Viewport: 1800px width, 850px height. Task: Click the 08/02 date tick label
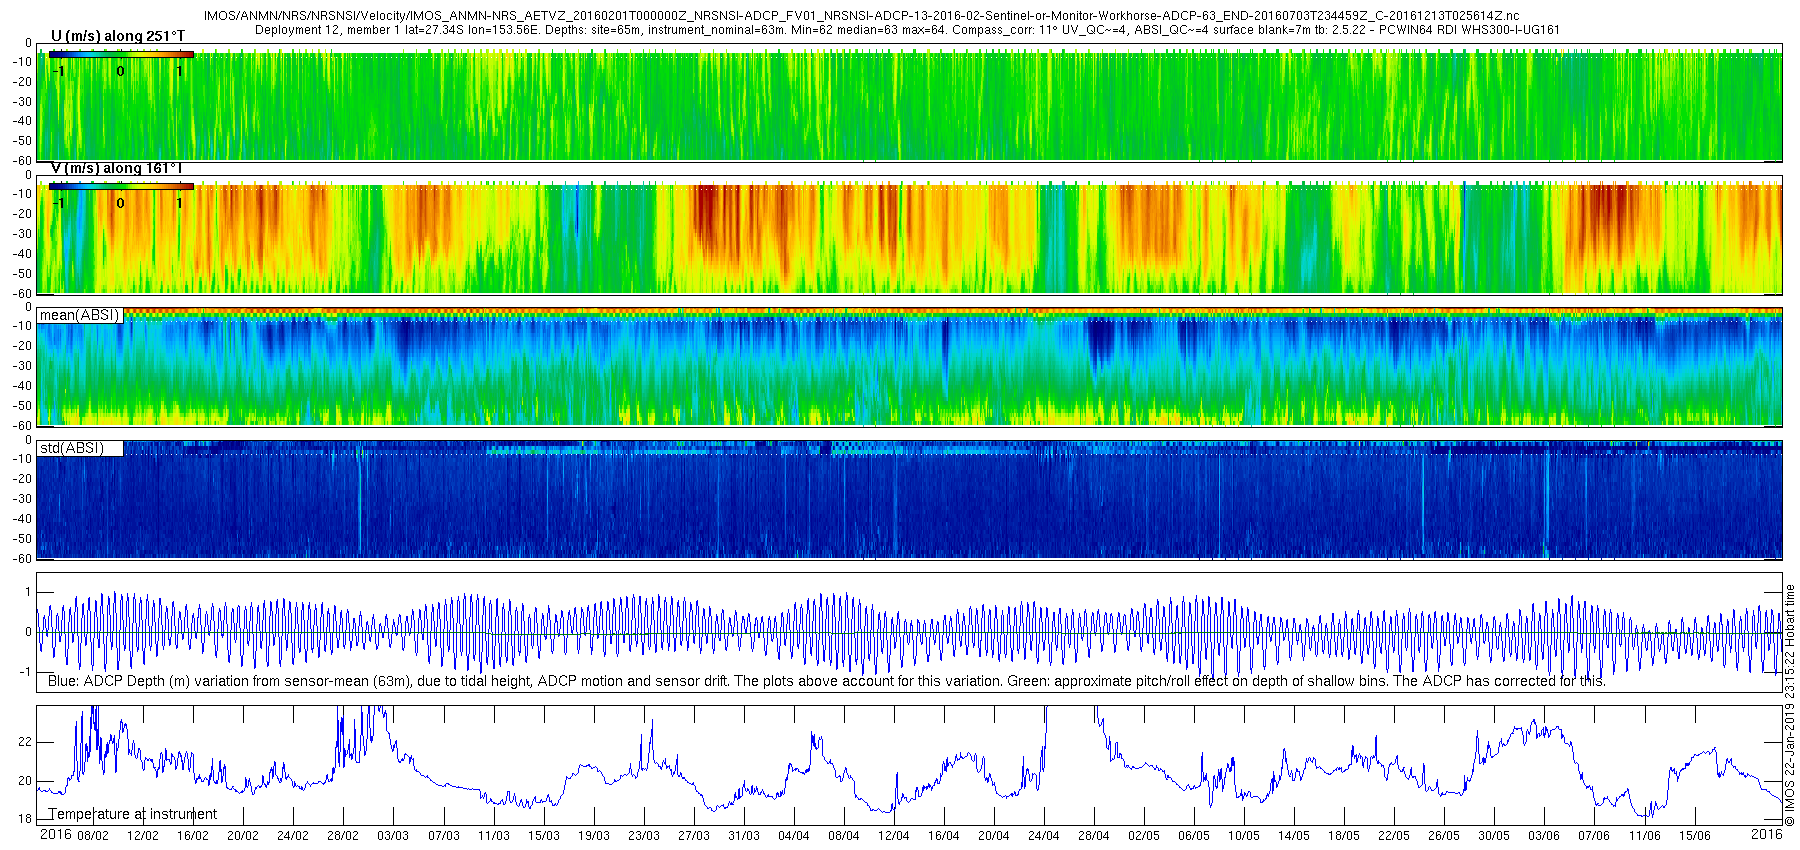pyautogui.click(x=93, y=836)
